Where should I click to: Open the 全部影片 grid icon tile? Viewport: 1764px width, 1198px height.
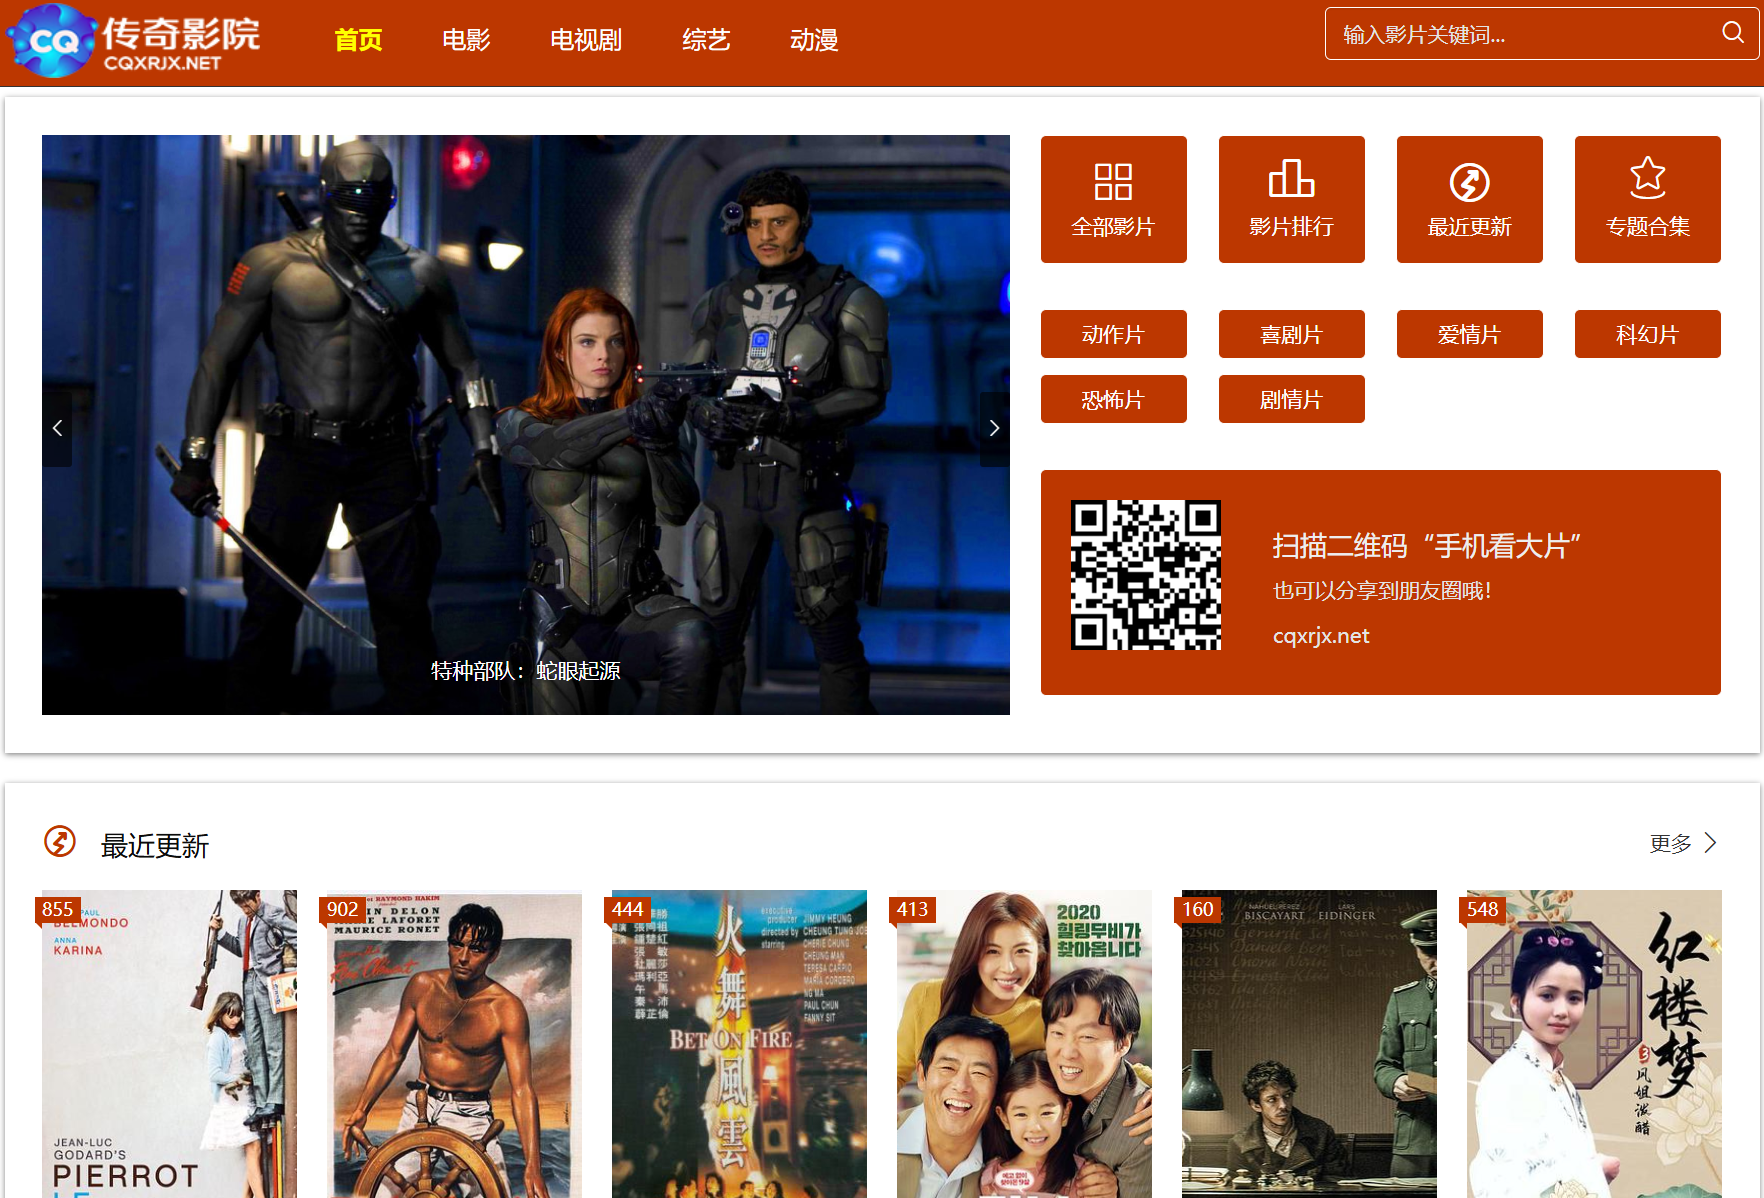tap(1113, 199)
